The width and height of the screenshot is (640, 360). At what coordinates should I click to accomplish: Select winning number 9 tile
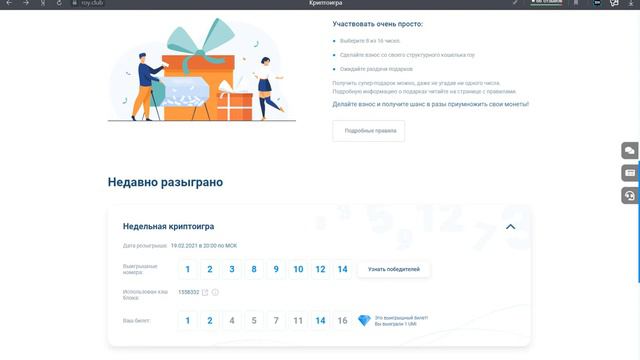(276, 269)
